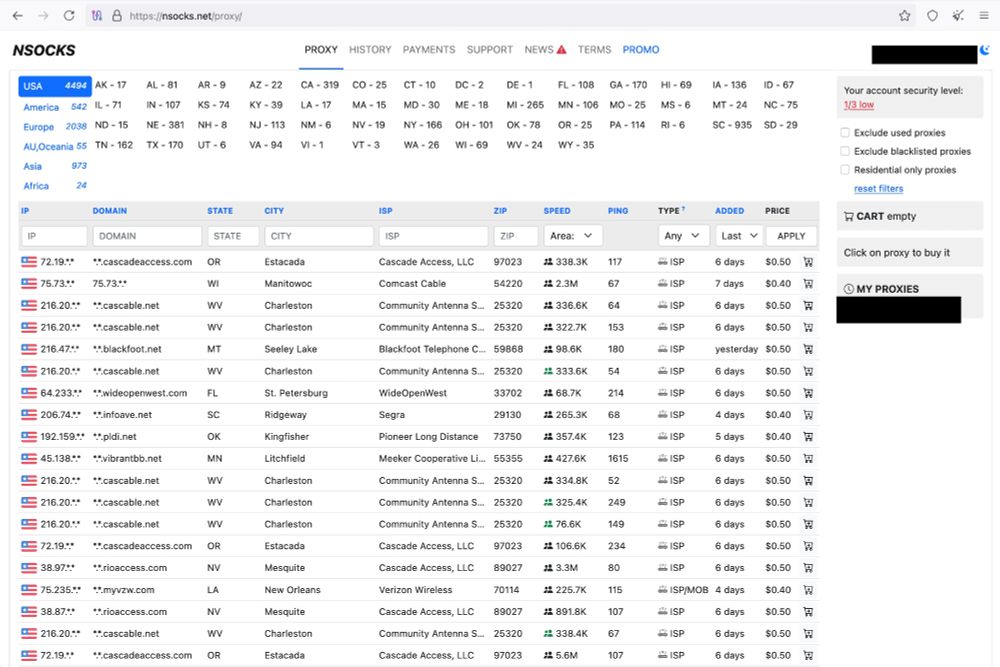Image resolution: width=1000 pixels, height=667 pixels.
Task: Click Blackfoot Telephone ISP cell
Action: pyautogui.click(x=432, y=349)
